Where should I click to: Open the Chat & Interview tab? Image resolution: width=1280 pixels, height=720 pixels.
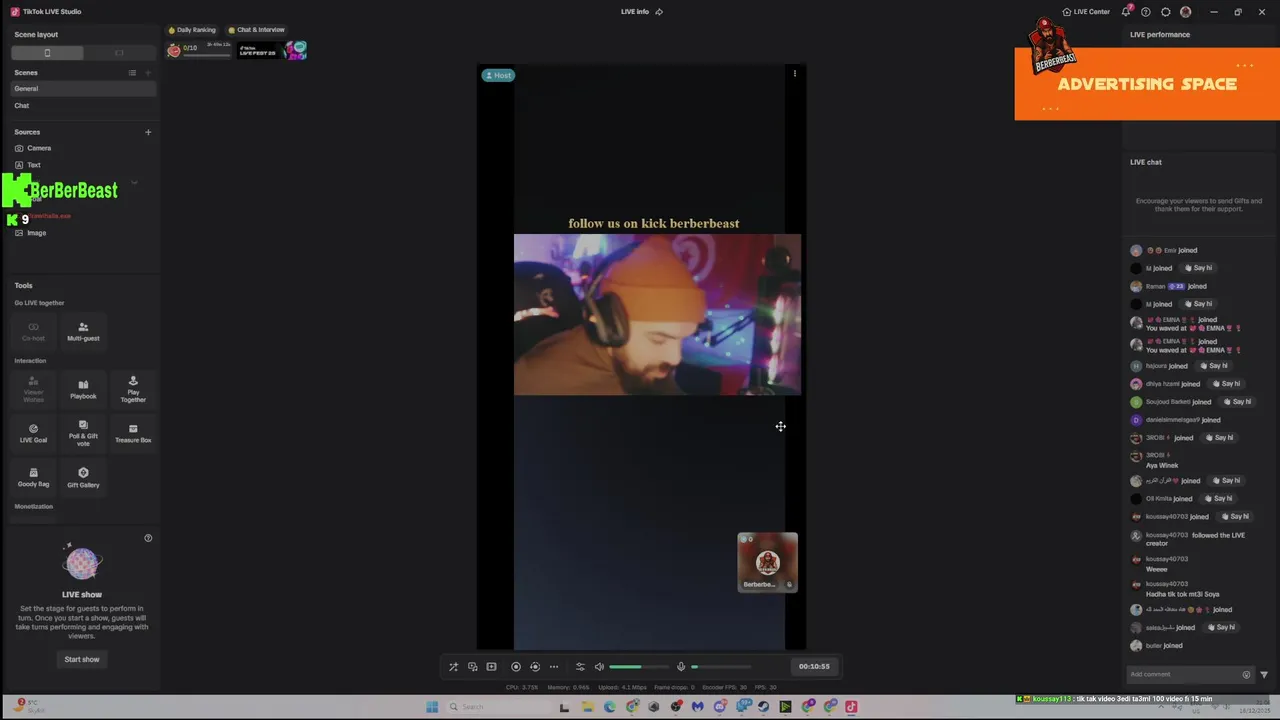pos(257,30)
